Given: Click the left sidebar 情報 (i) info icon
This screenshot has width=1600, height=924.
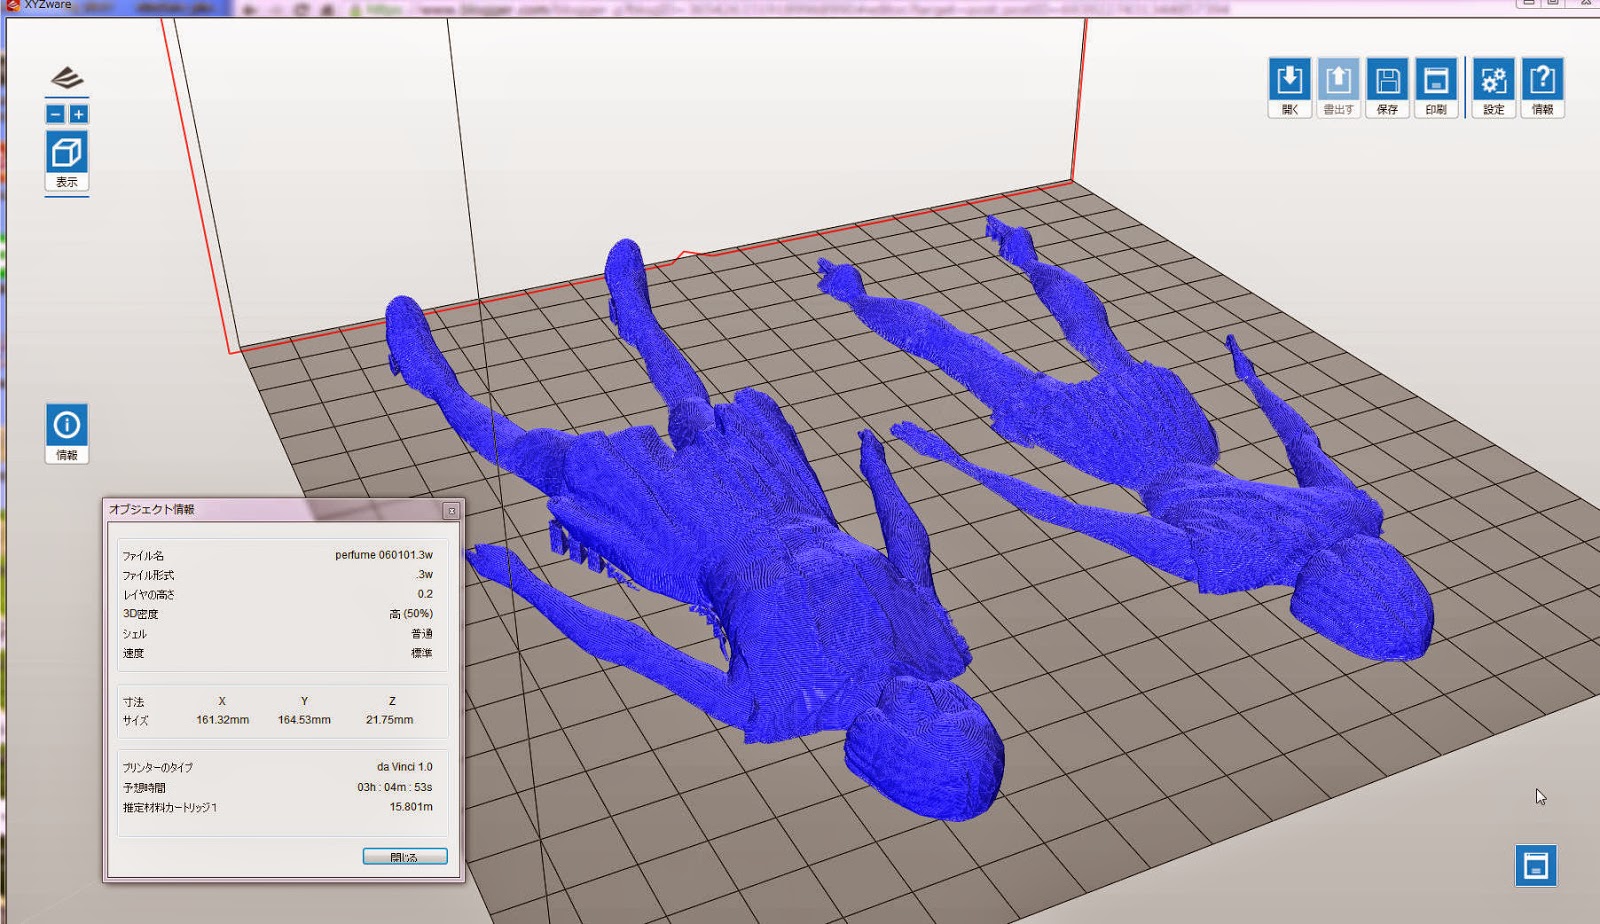Looking at the screenshot, I should pyautogui.click(x=67, y=433).
